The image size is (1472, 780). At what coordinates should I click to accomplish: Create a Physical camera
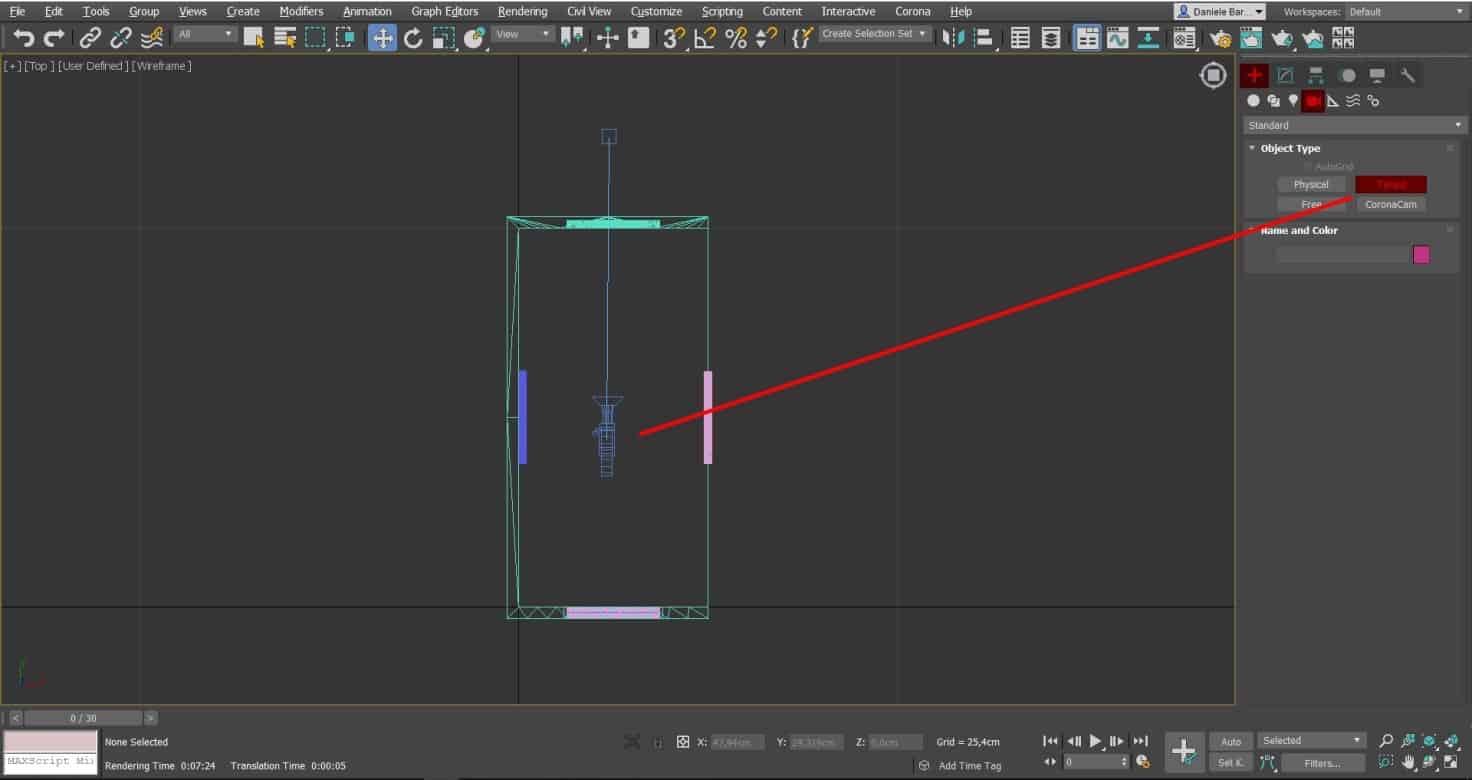tap(1311, 184)
